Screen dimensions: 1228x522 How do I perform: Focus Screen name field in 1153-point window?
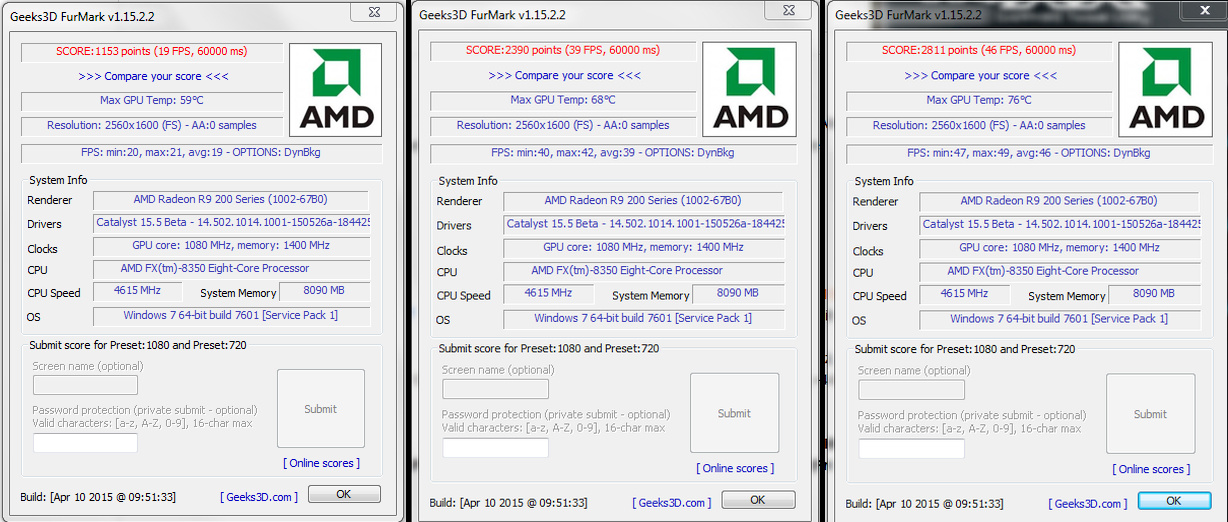click(x=85, y=385)
